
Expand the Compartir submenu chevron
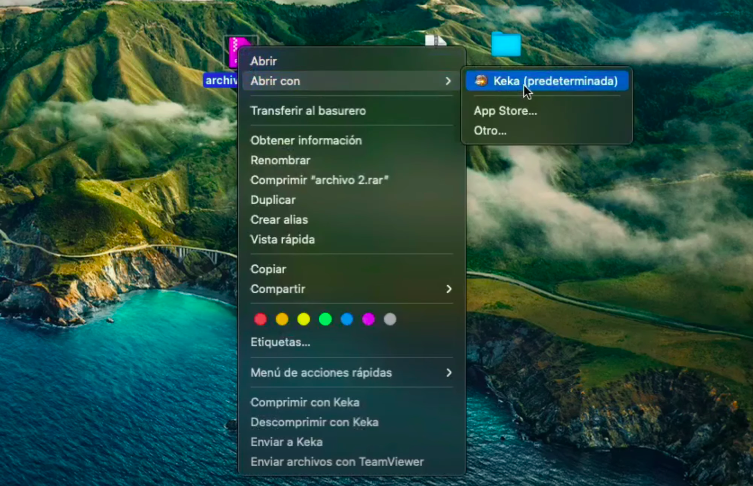click(449, 289)
